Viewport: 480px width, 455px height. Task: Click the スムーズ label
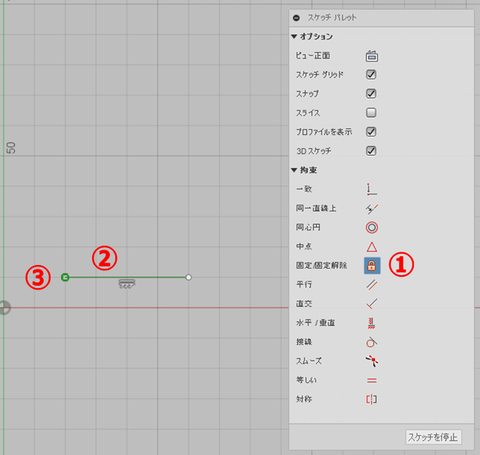click(309, 361)
